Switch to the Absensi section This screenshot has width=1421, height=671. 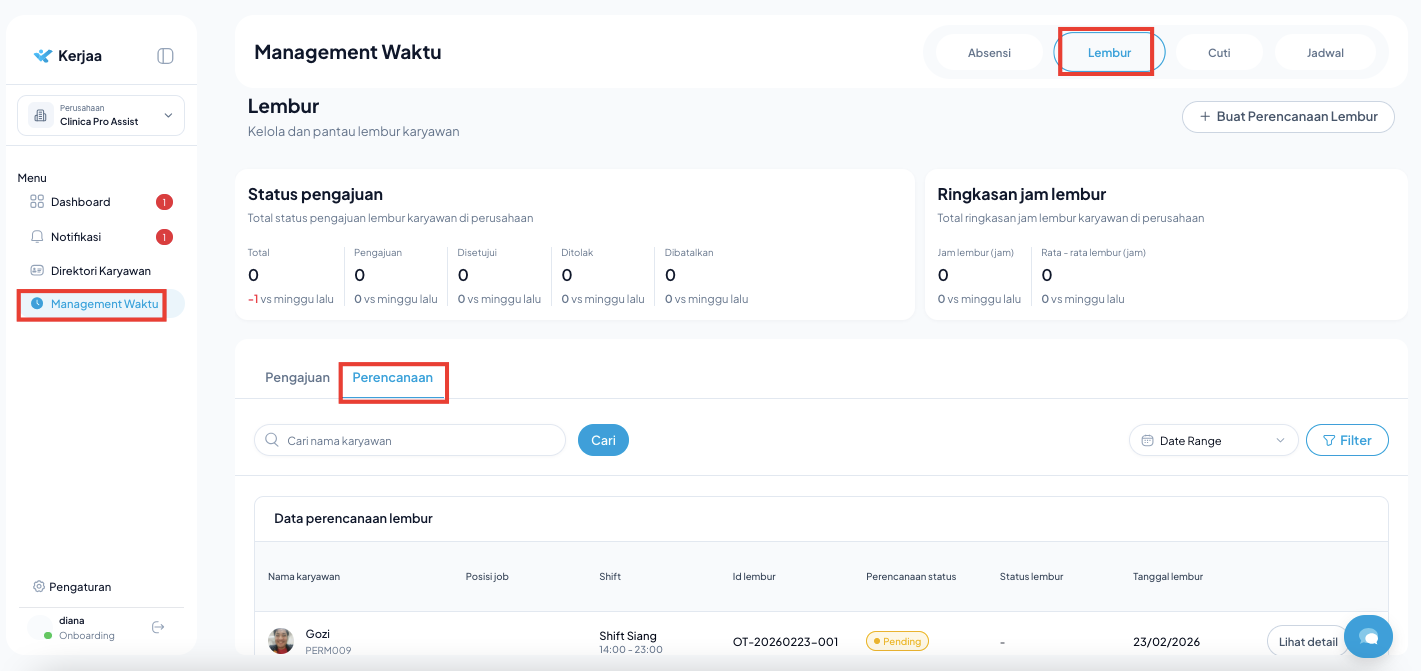pos(989,53)
